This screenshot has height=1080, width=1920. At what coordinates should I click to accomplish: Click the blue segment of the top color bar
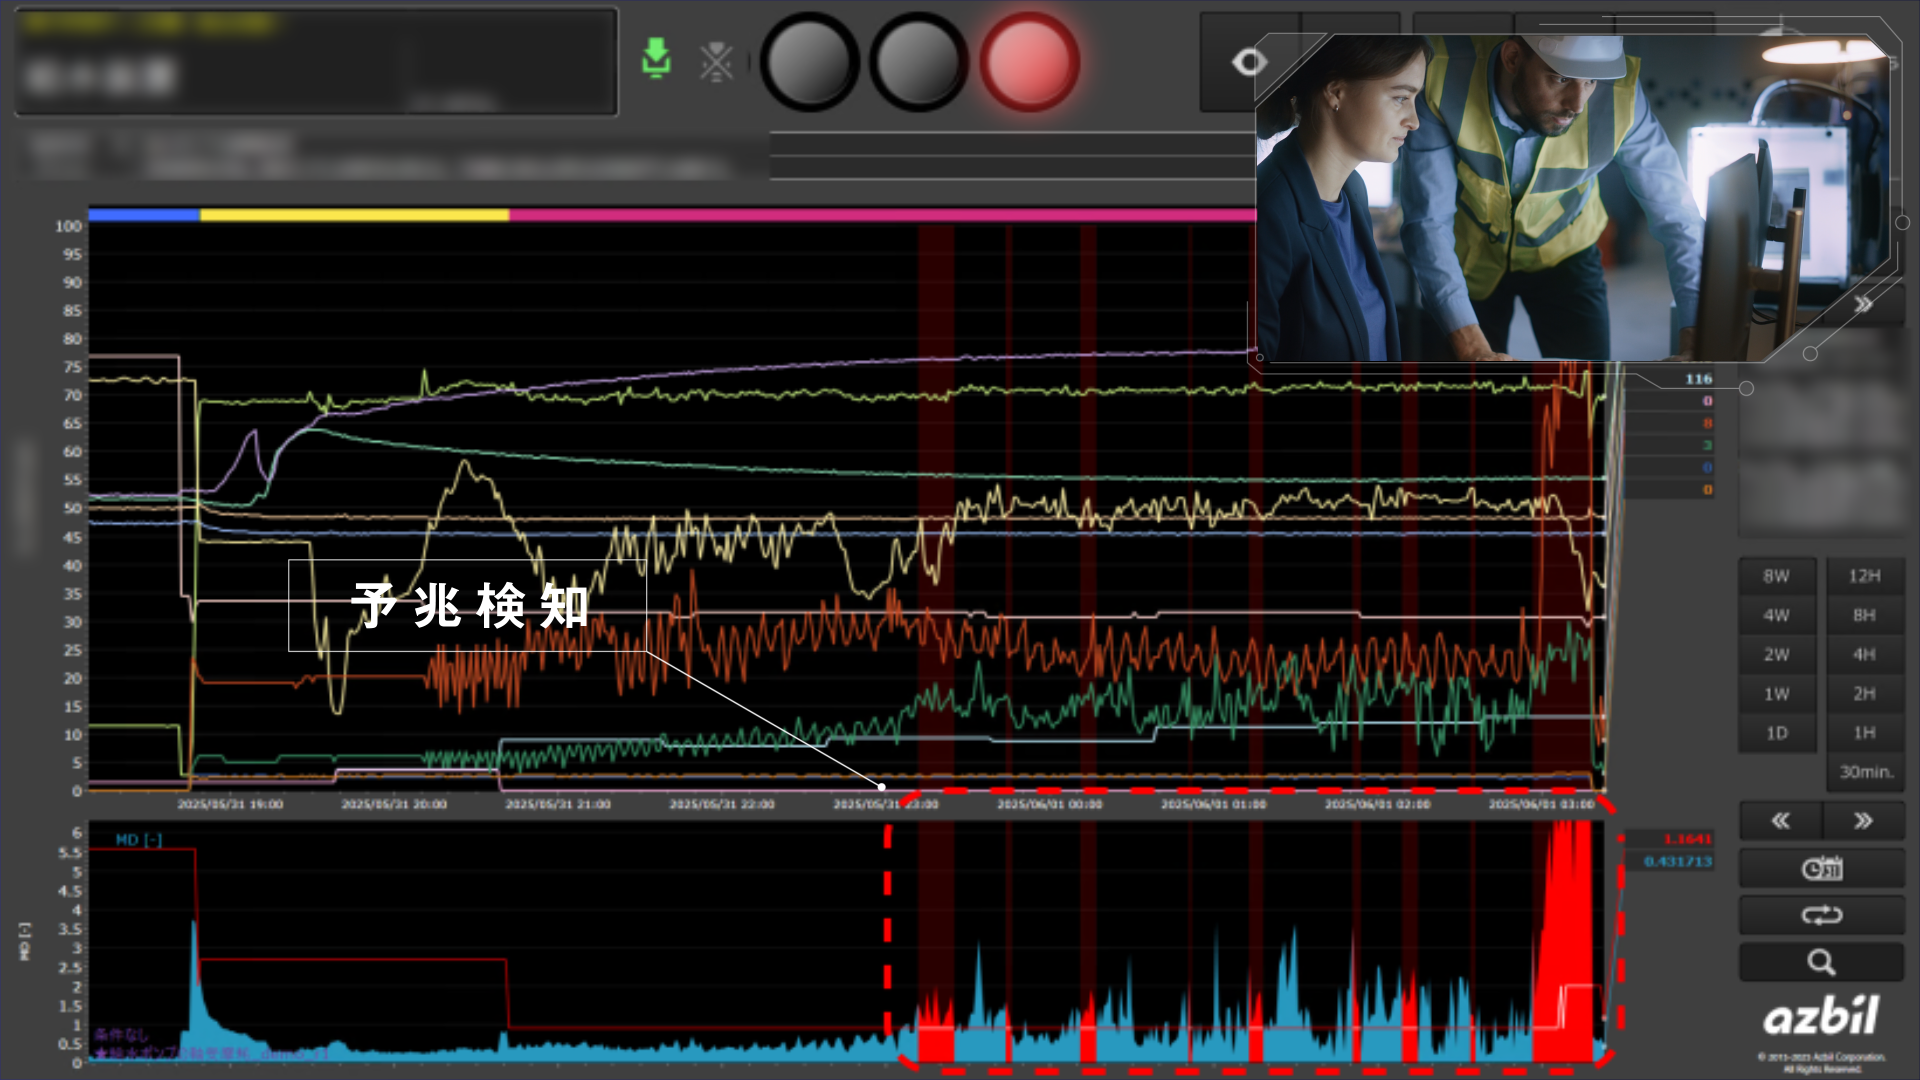(x=143, y=214)
